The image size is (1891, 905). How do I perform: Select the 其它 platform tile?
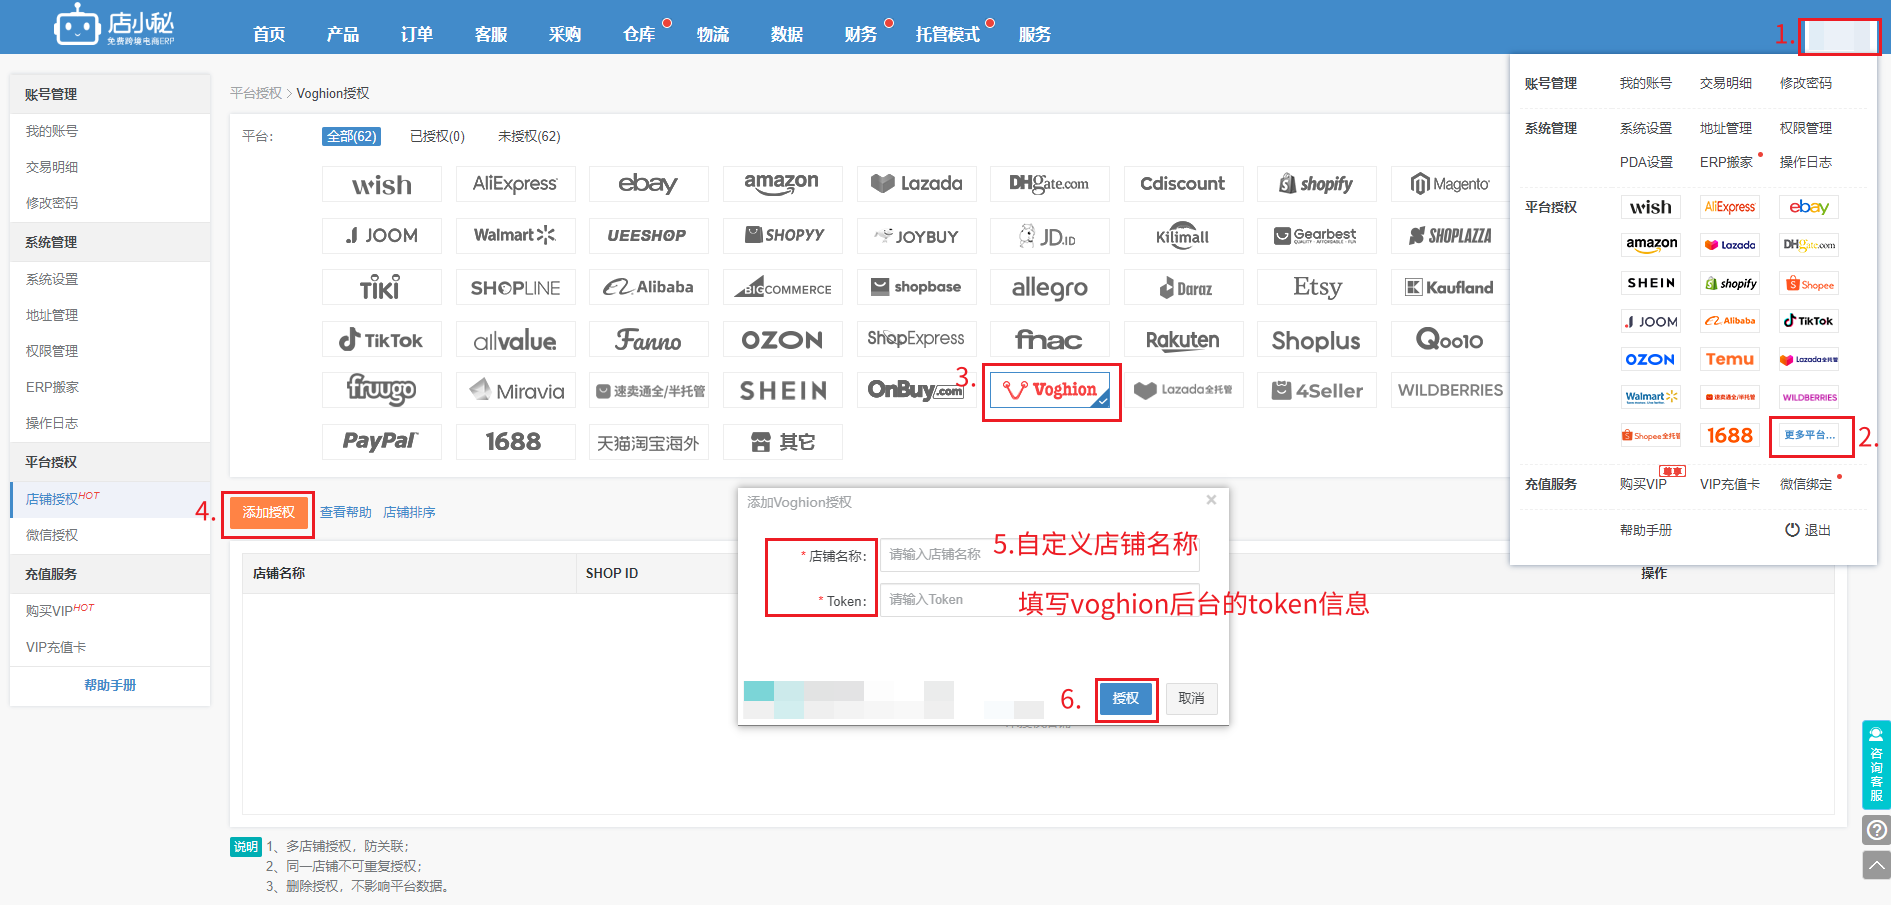coord(782,442)
